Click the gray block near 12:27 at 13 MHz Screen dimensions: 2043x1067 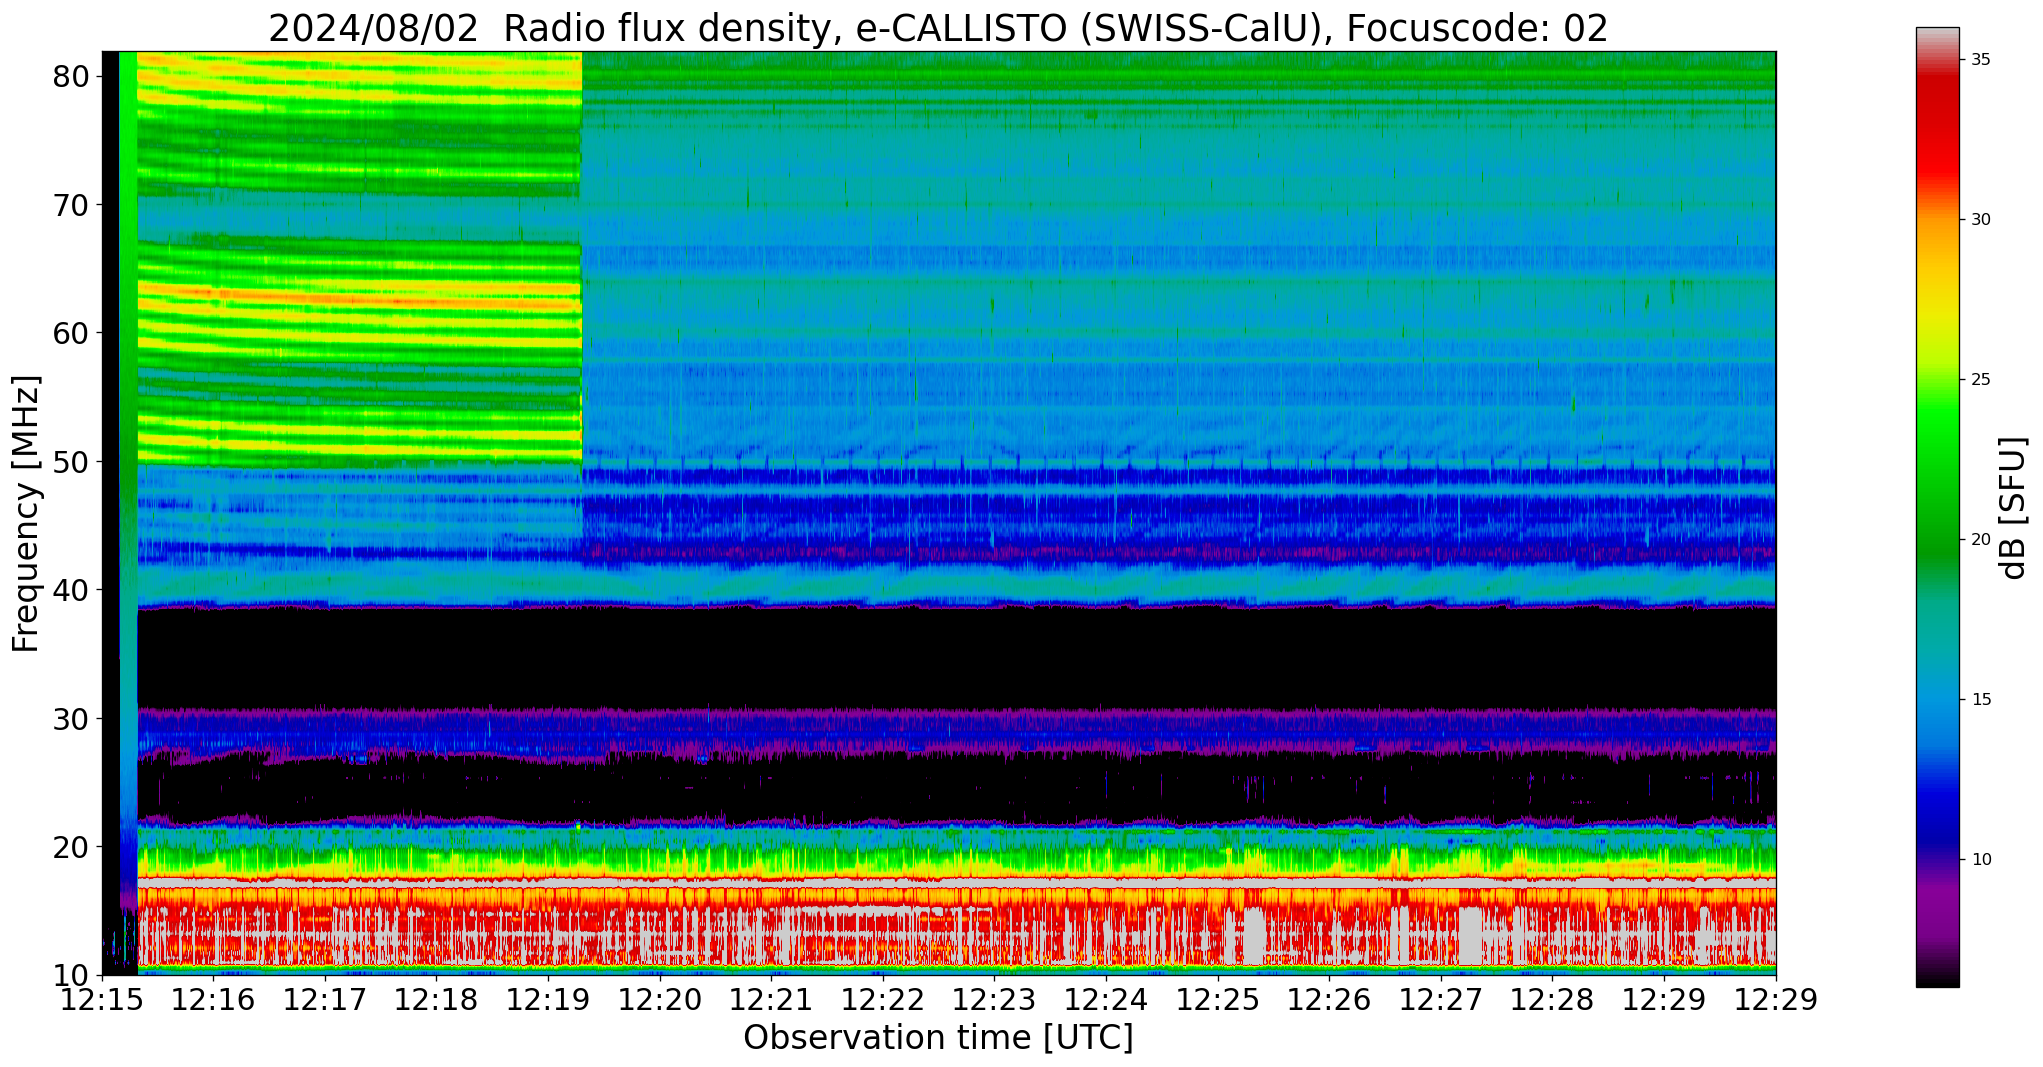[1470, 936]
